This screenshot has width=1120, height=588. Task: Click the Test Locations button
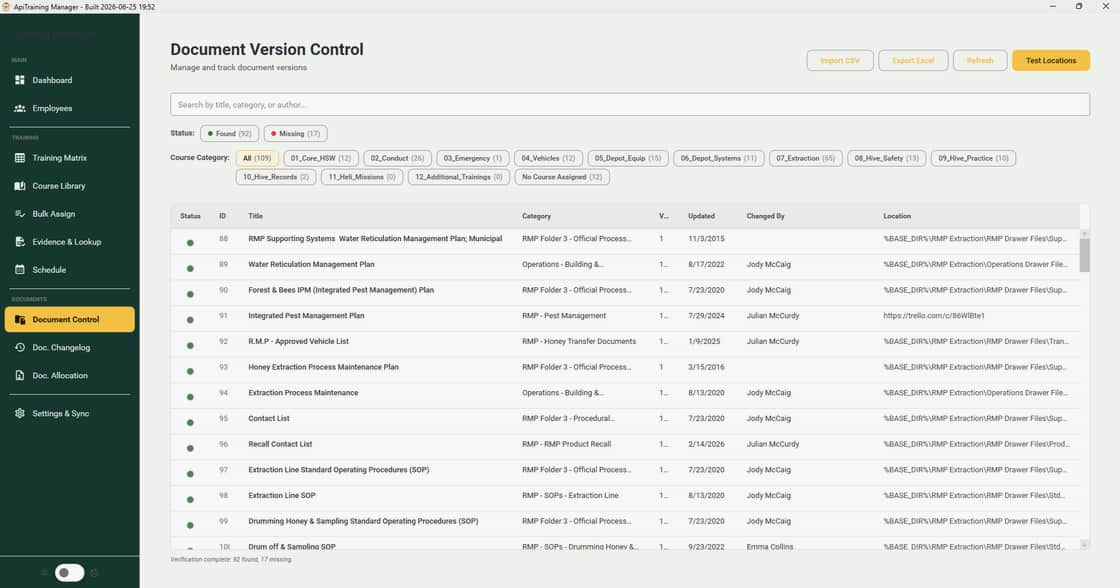(x=1051, y=61)
